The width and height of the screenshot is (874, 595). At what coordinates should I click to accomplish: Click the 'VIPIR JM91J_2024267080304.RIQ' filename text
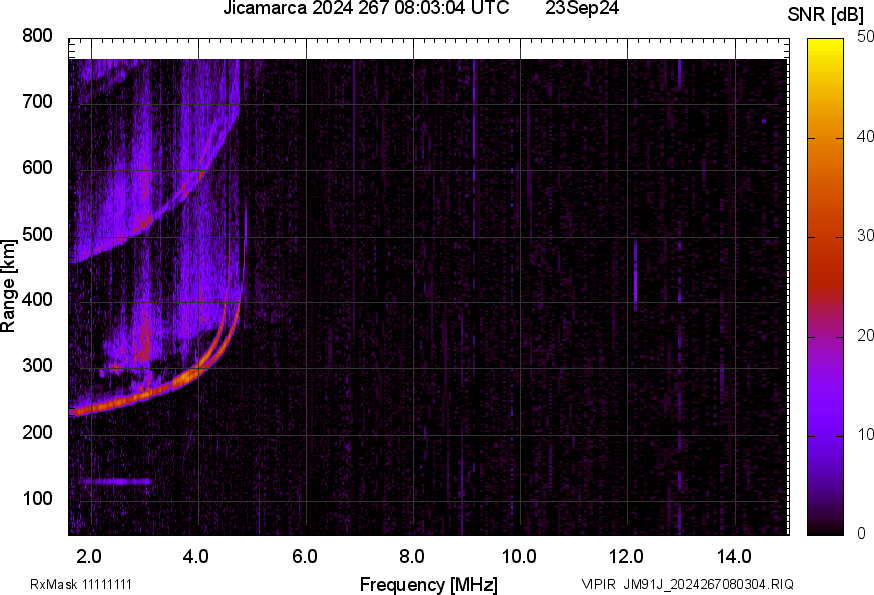pyautogui.click(x=687, y=584)
